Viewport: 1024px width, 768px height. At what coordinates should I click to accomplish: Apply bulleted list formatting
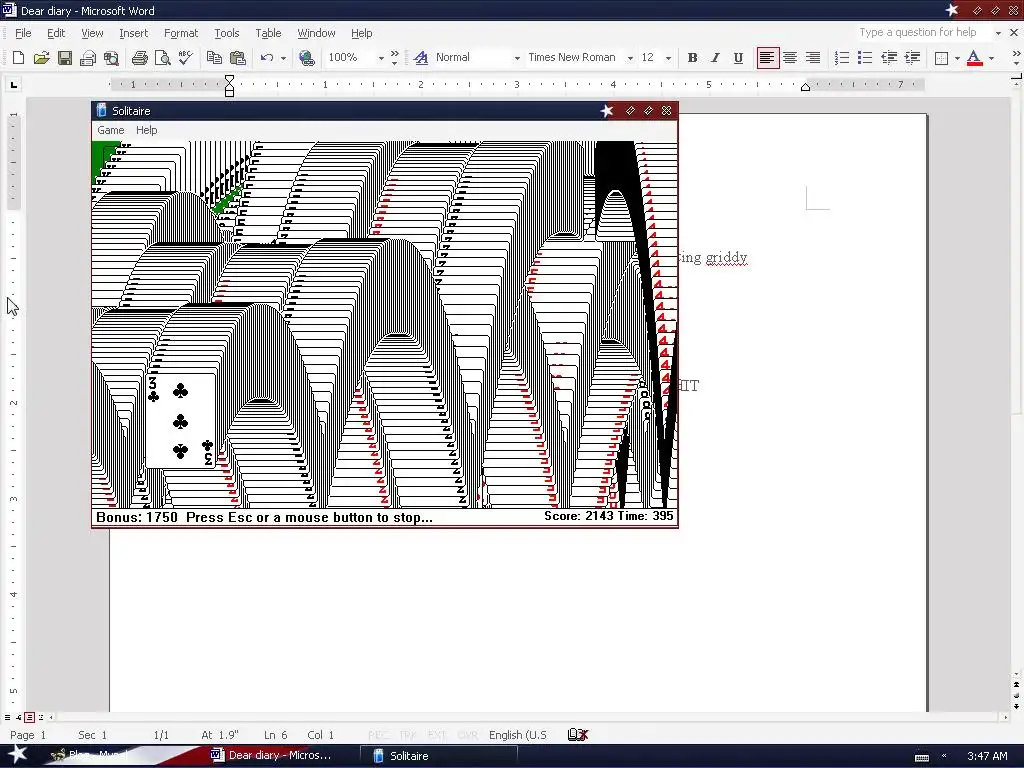click(x=865, y=57)
